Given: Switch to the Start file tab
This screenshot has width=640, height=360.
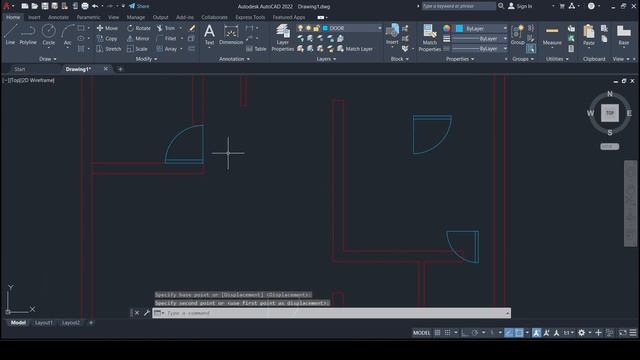Looking at the screenshot, I should coord(20,69).
